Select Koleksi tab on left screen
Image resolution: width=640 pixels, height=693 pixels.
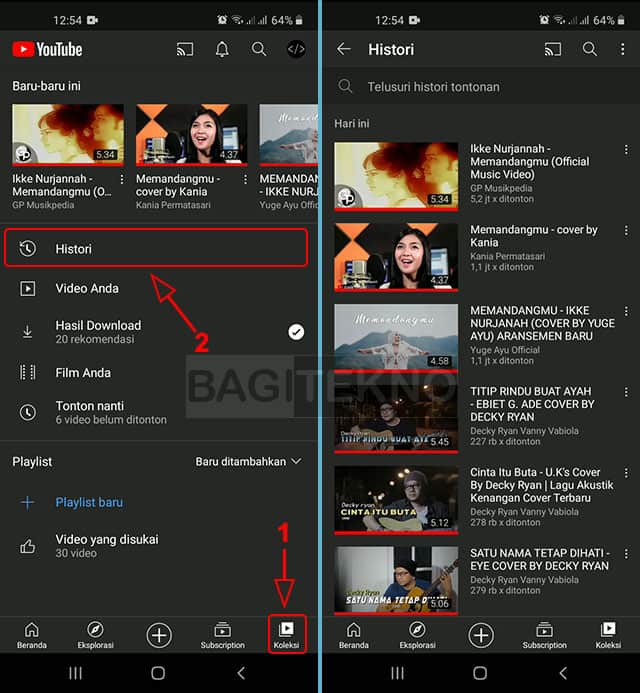tap(286, 635)
